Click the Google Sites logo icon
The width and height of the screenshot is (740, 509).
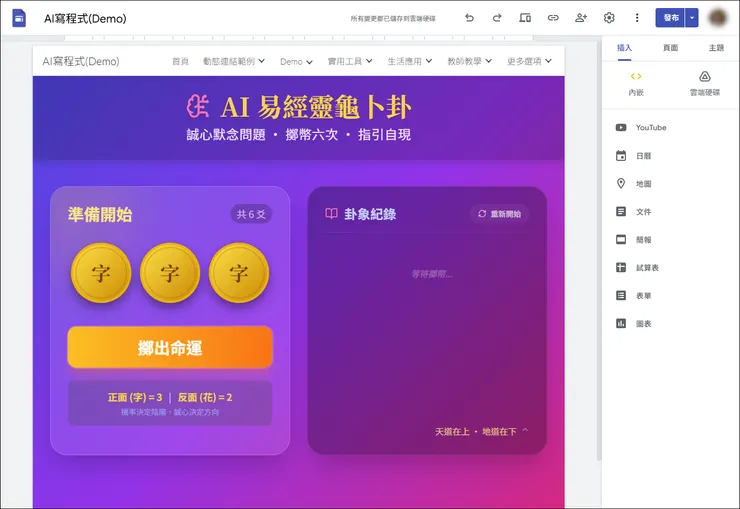pyautogui.click(x=19, y=18)
